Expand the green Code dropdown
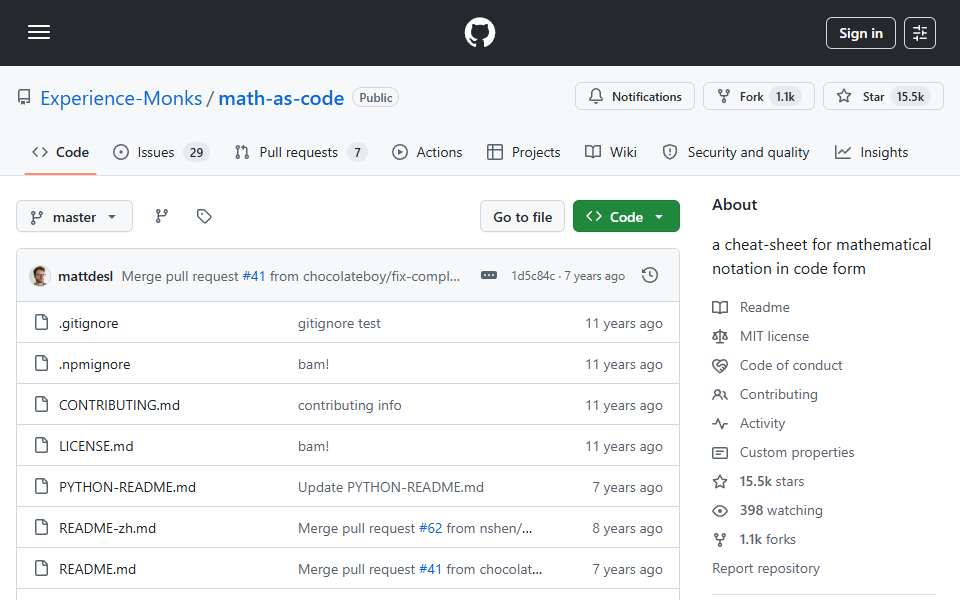Image resolution: width=960 pixels, height=600 pixels. (626, 217)
